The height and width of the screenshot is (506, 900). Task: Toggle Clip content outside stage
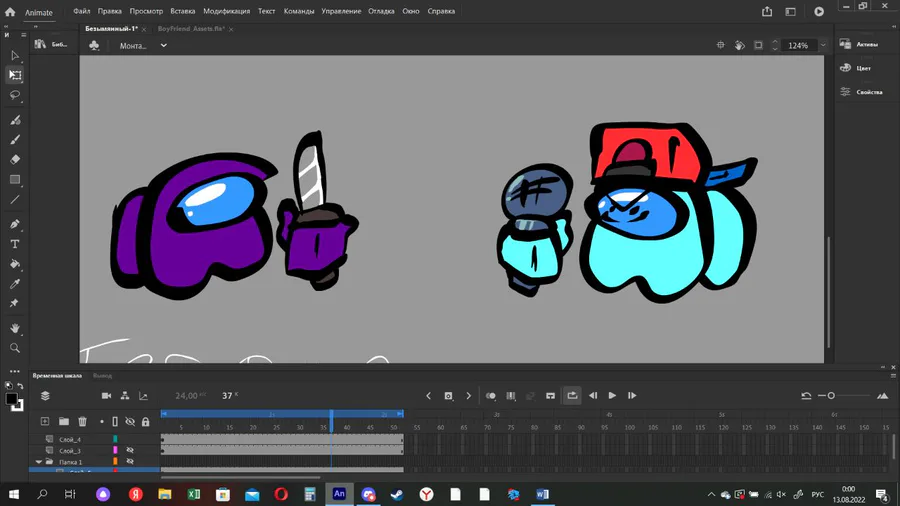pos(758,45)
